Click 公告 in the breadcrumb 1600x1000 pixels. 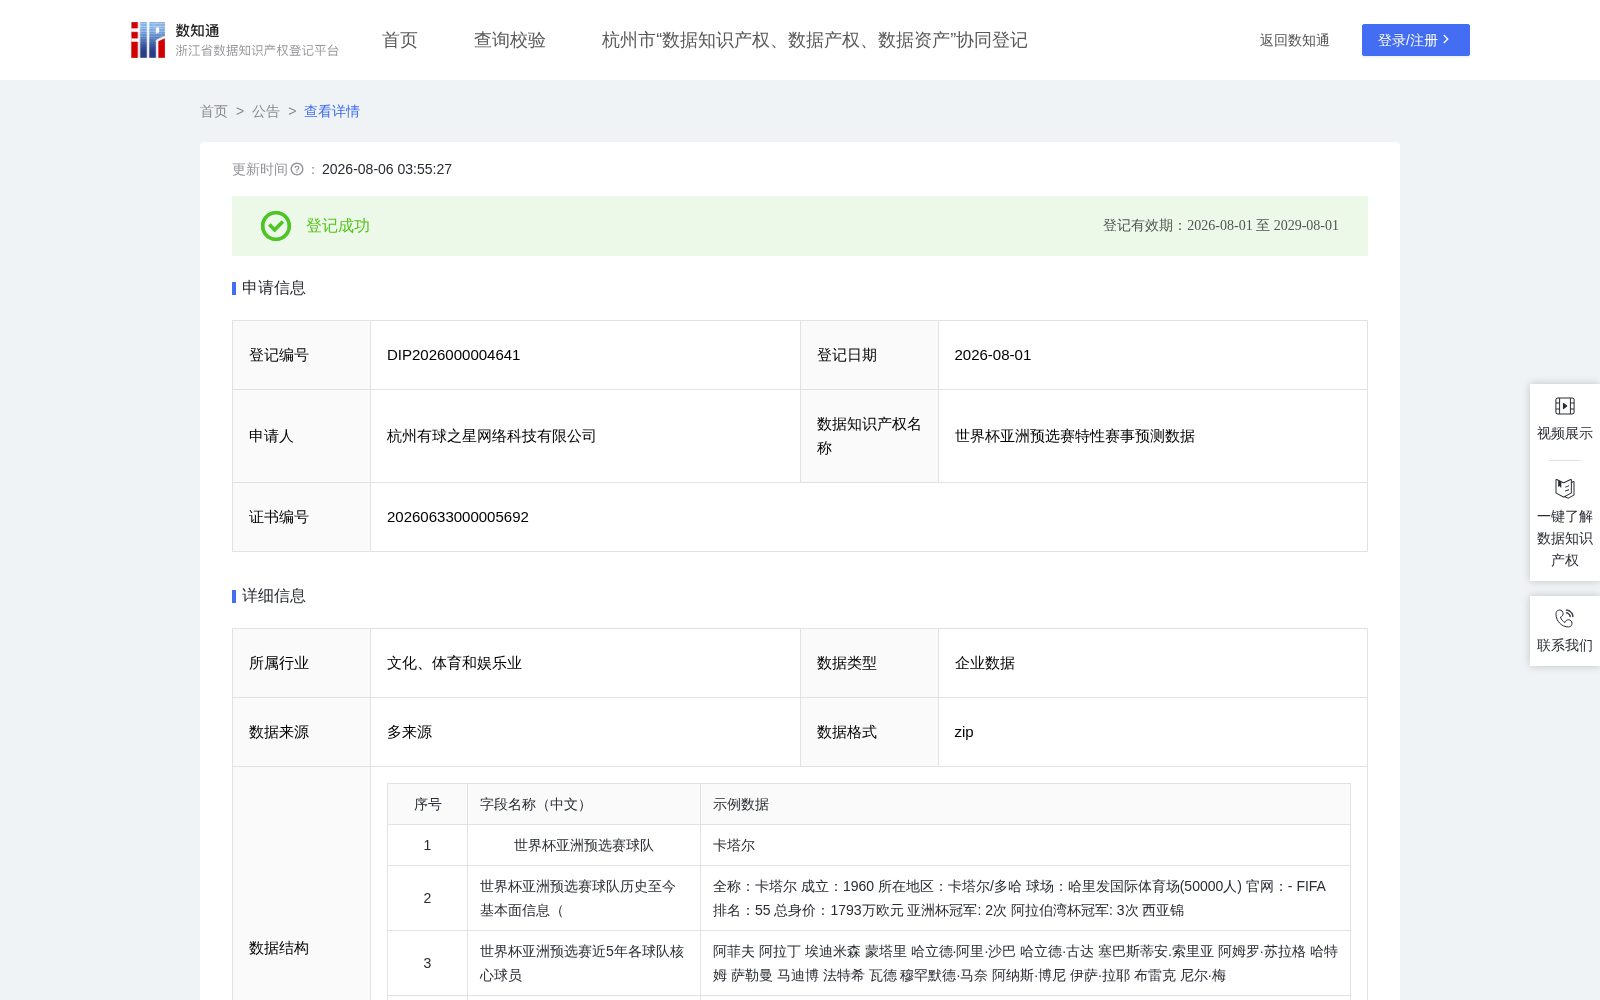266,111
